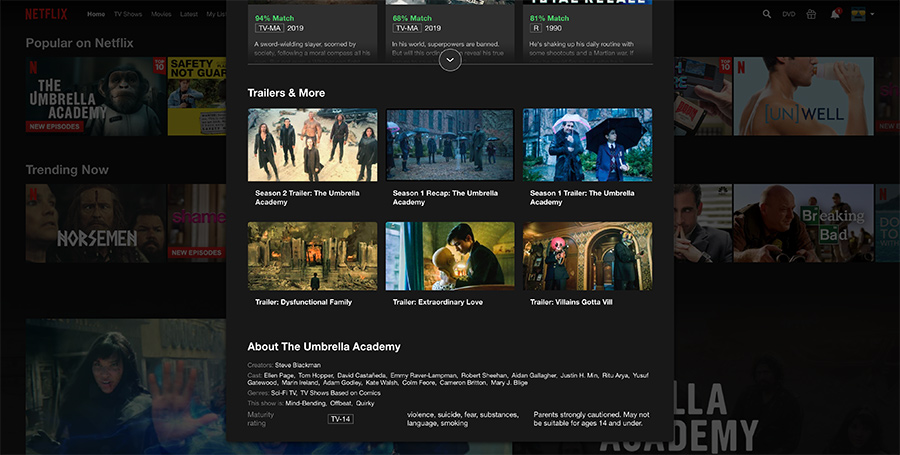This screenshot has width=900, height=455.
Task: Open the Sci-Fi TV genre link
Action: tap(284, 393)
